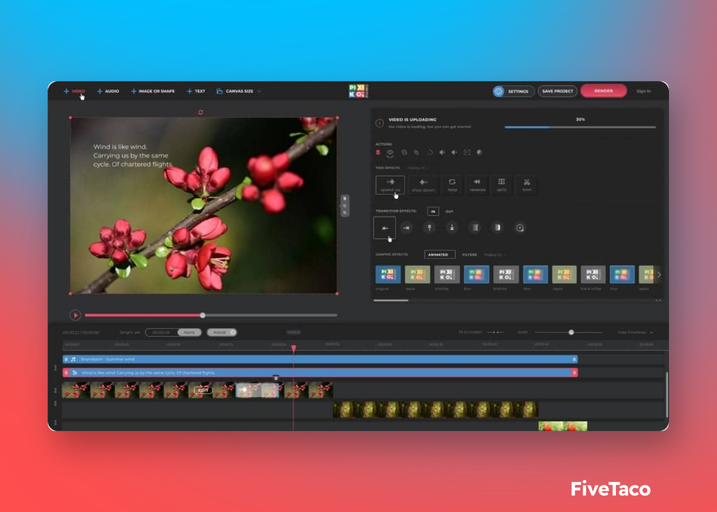717x512 pixels.
Task: Apply the speed up time effect
Action: point(390,185)
